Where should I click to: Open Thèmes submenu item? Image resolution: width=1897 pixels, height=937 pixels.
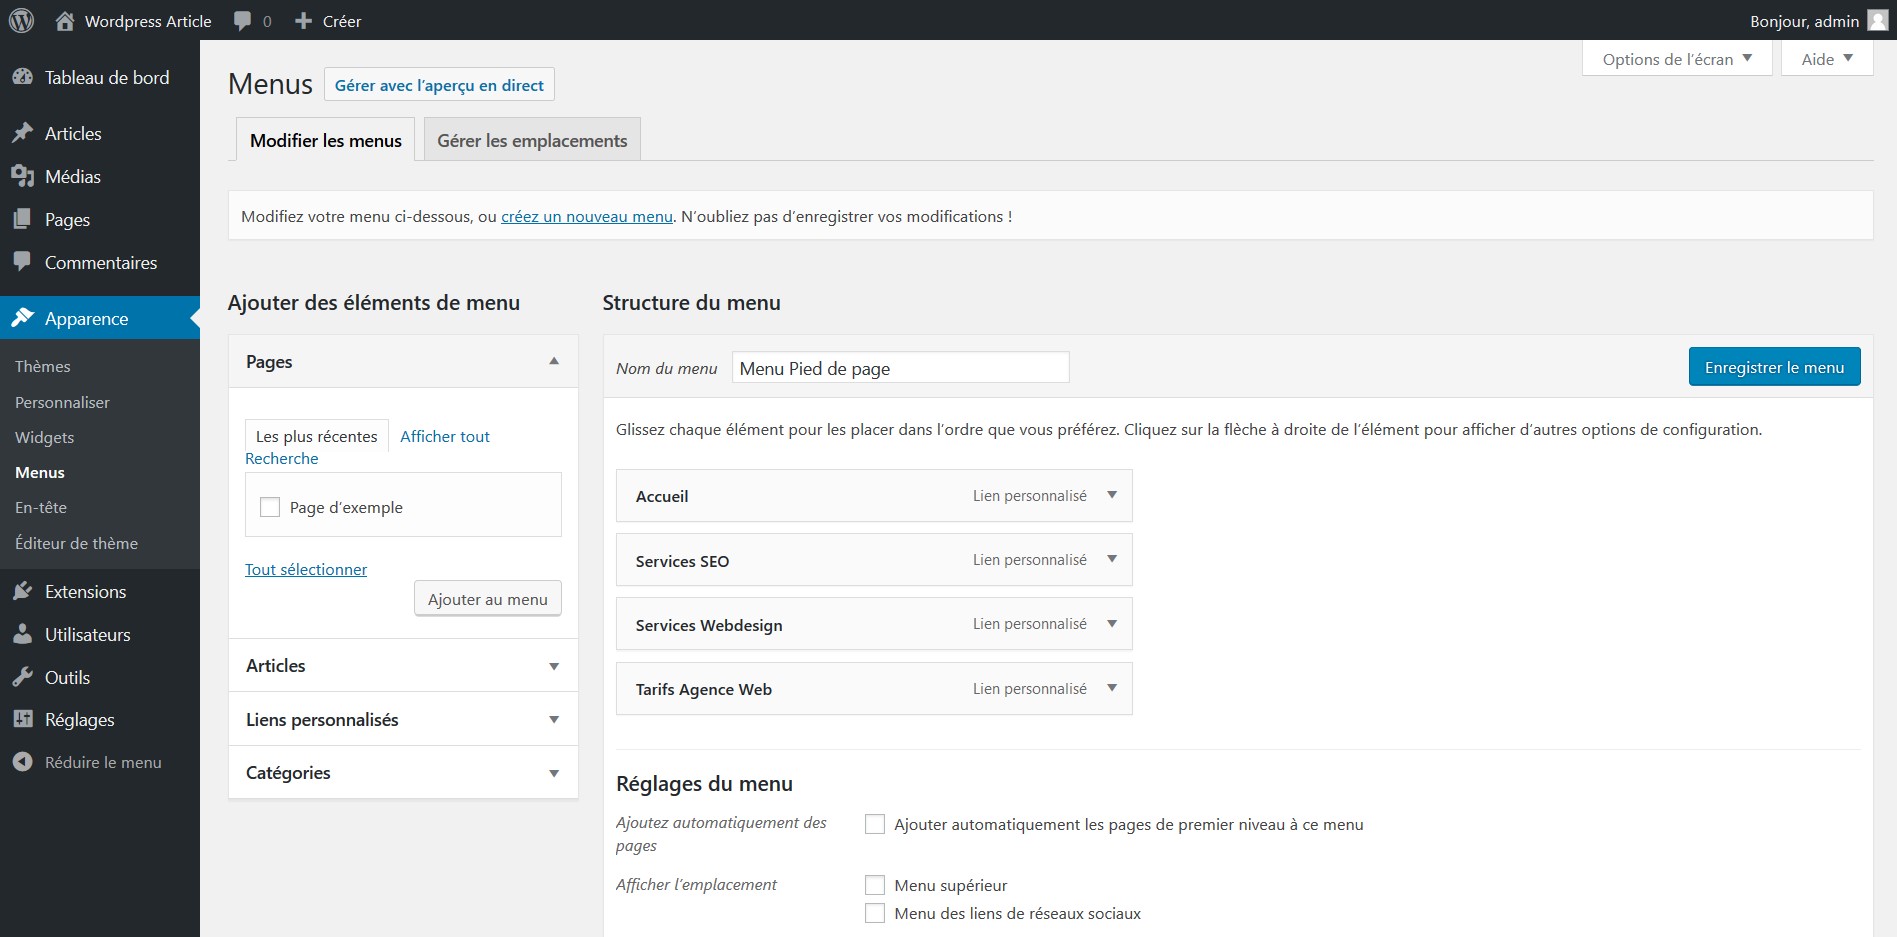coord(43,366)
